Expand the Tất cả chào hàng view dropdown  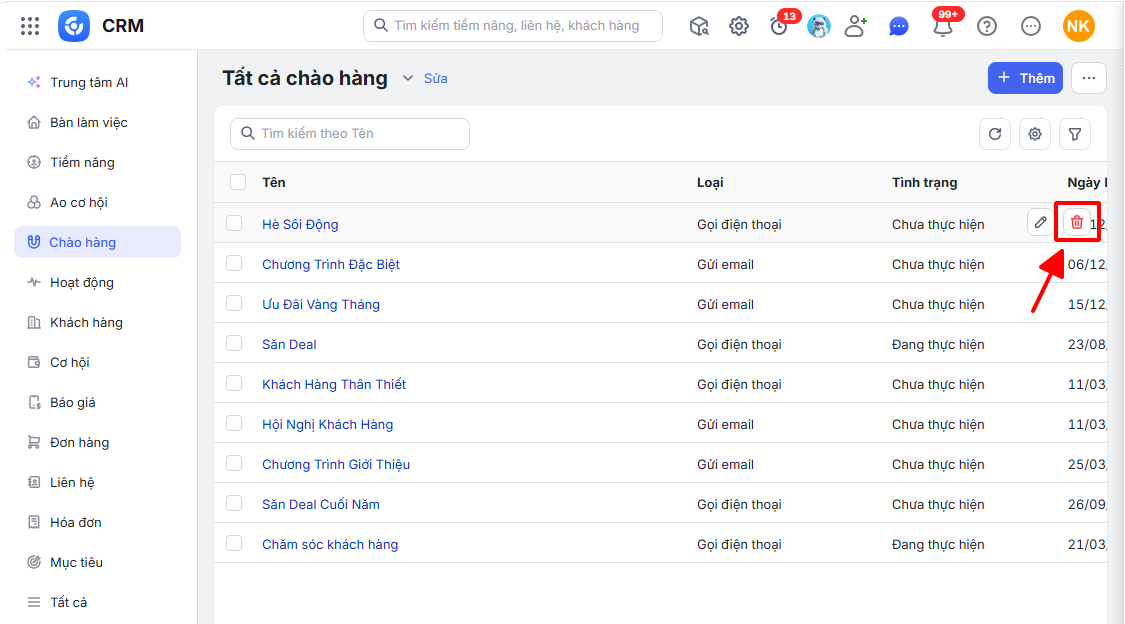click(x=408, y=78)
